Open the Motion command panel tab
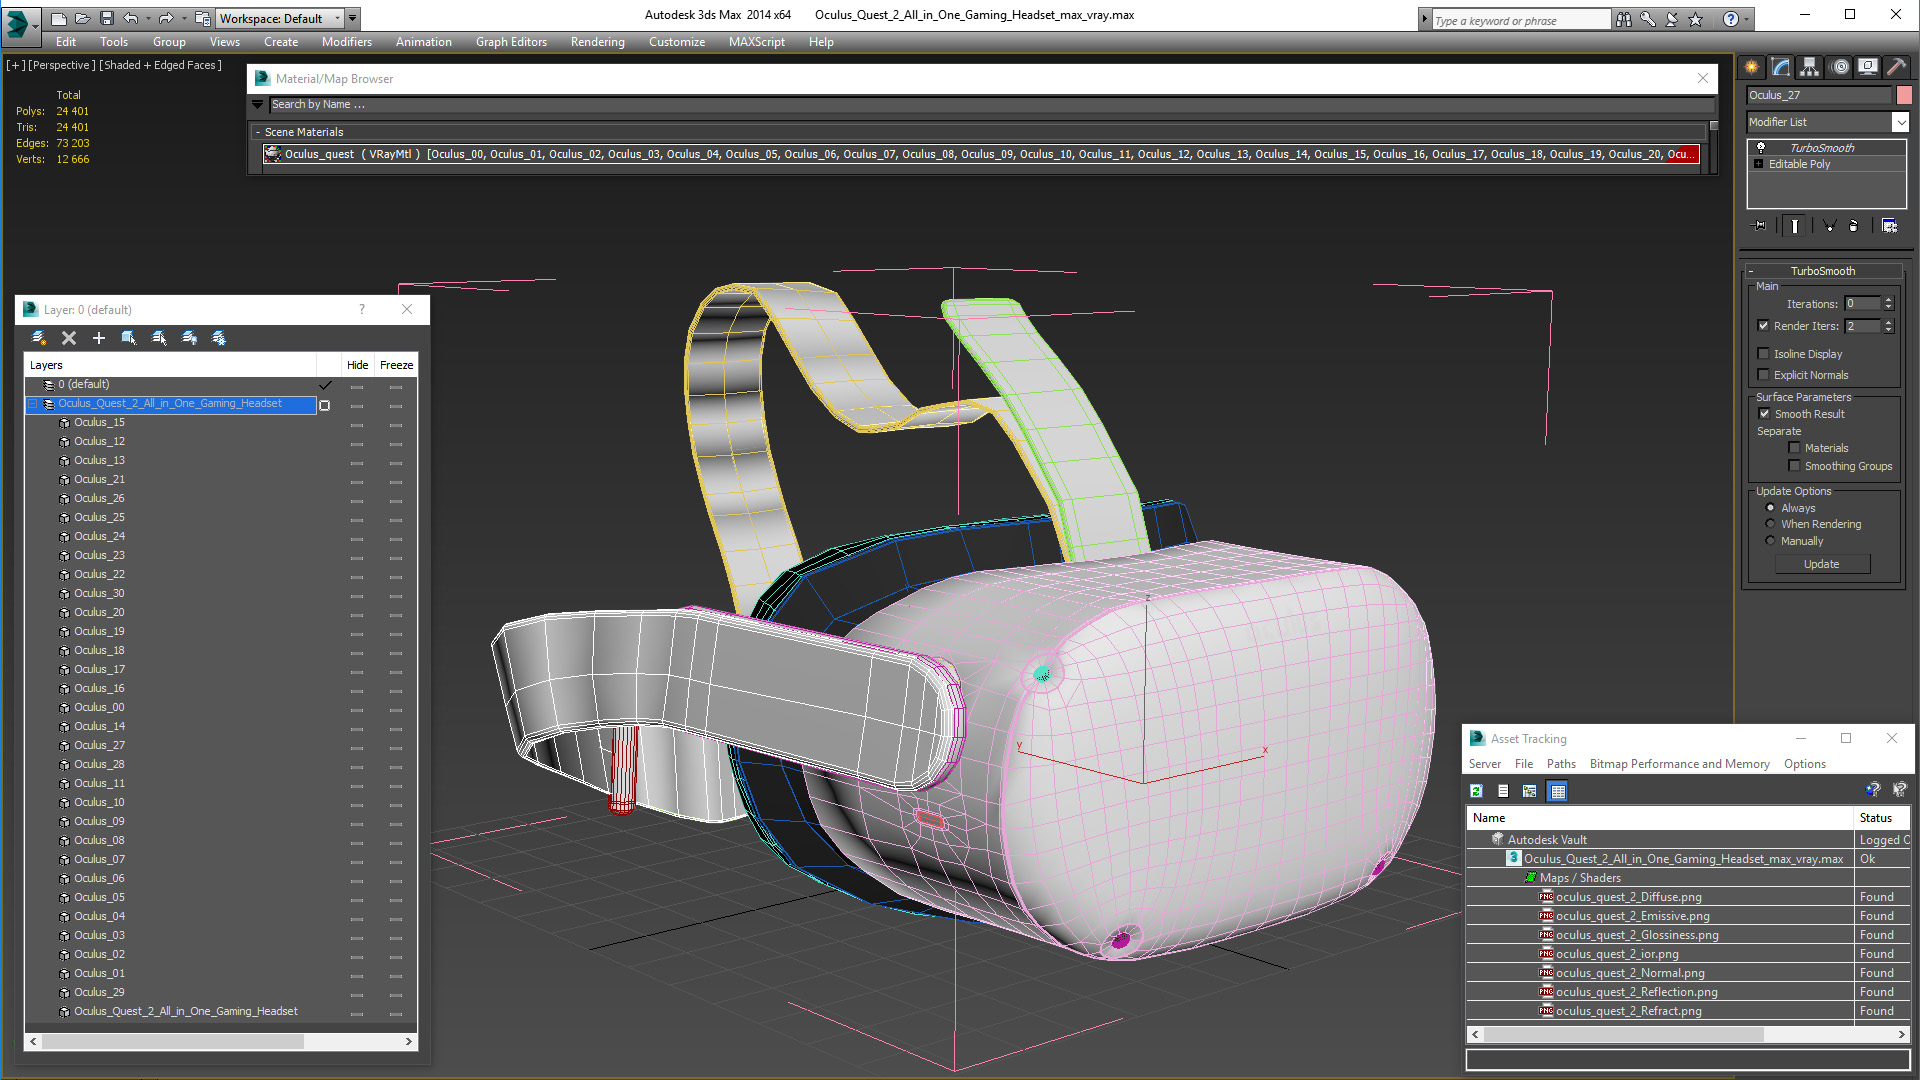The height and width of the screenshot is (1080, 1920). coord(1840,67)
